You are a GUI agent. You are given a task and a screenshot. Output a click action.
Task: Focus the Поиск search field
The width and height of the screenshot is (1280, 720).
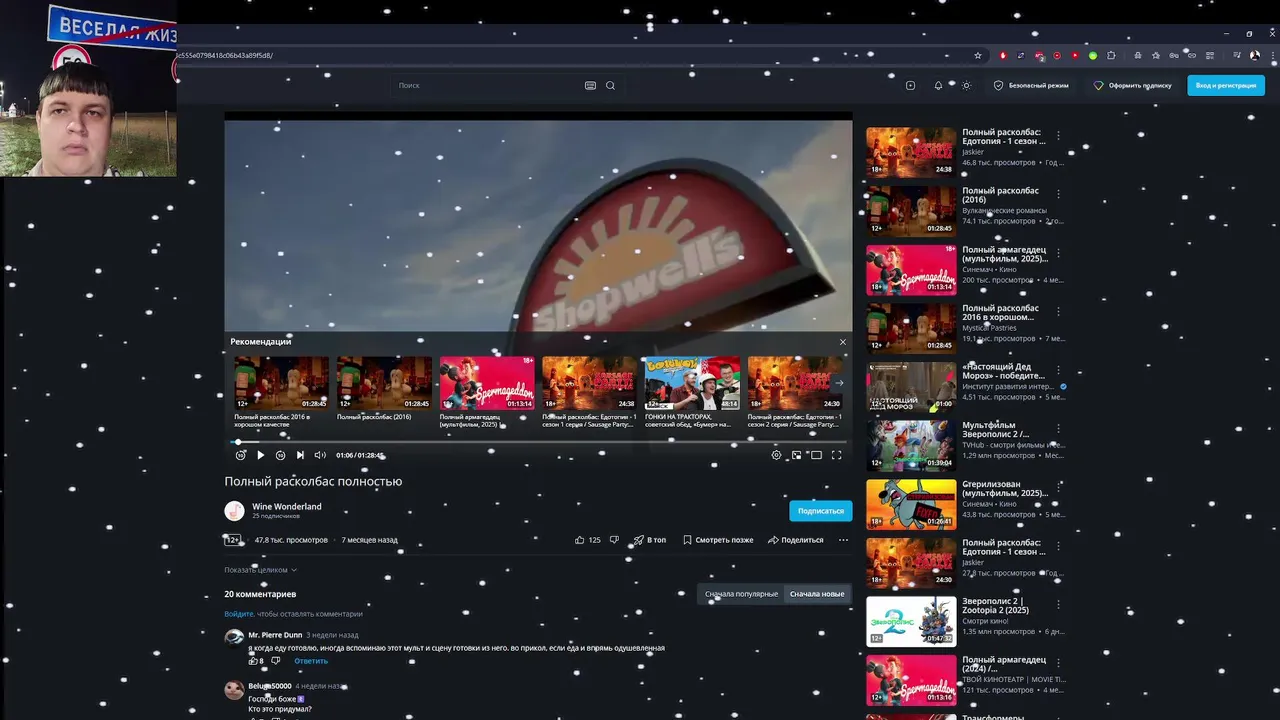click(488, 85)
